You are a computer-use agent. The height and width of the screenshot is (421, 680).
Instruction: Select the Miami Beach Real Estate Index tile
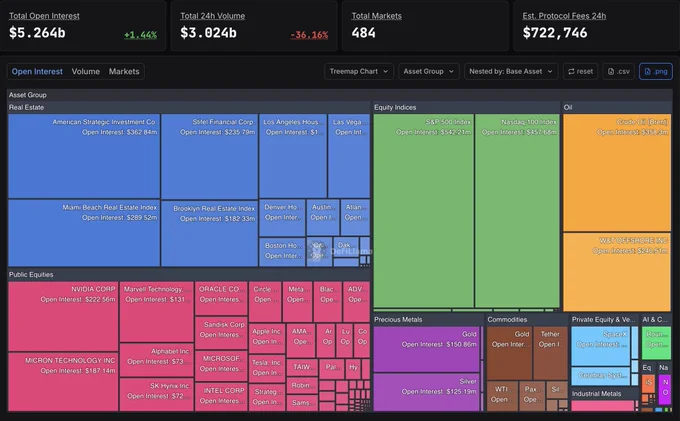tap(84, 233)
